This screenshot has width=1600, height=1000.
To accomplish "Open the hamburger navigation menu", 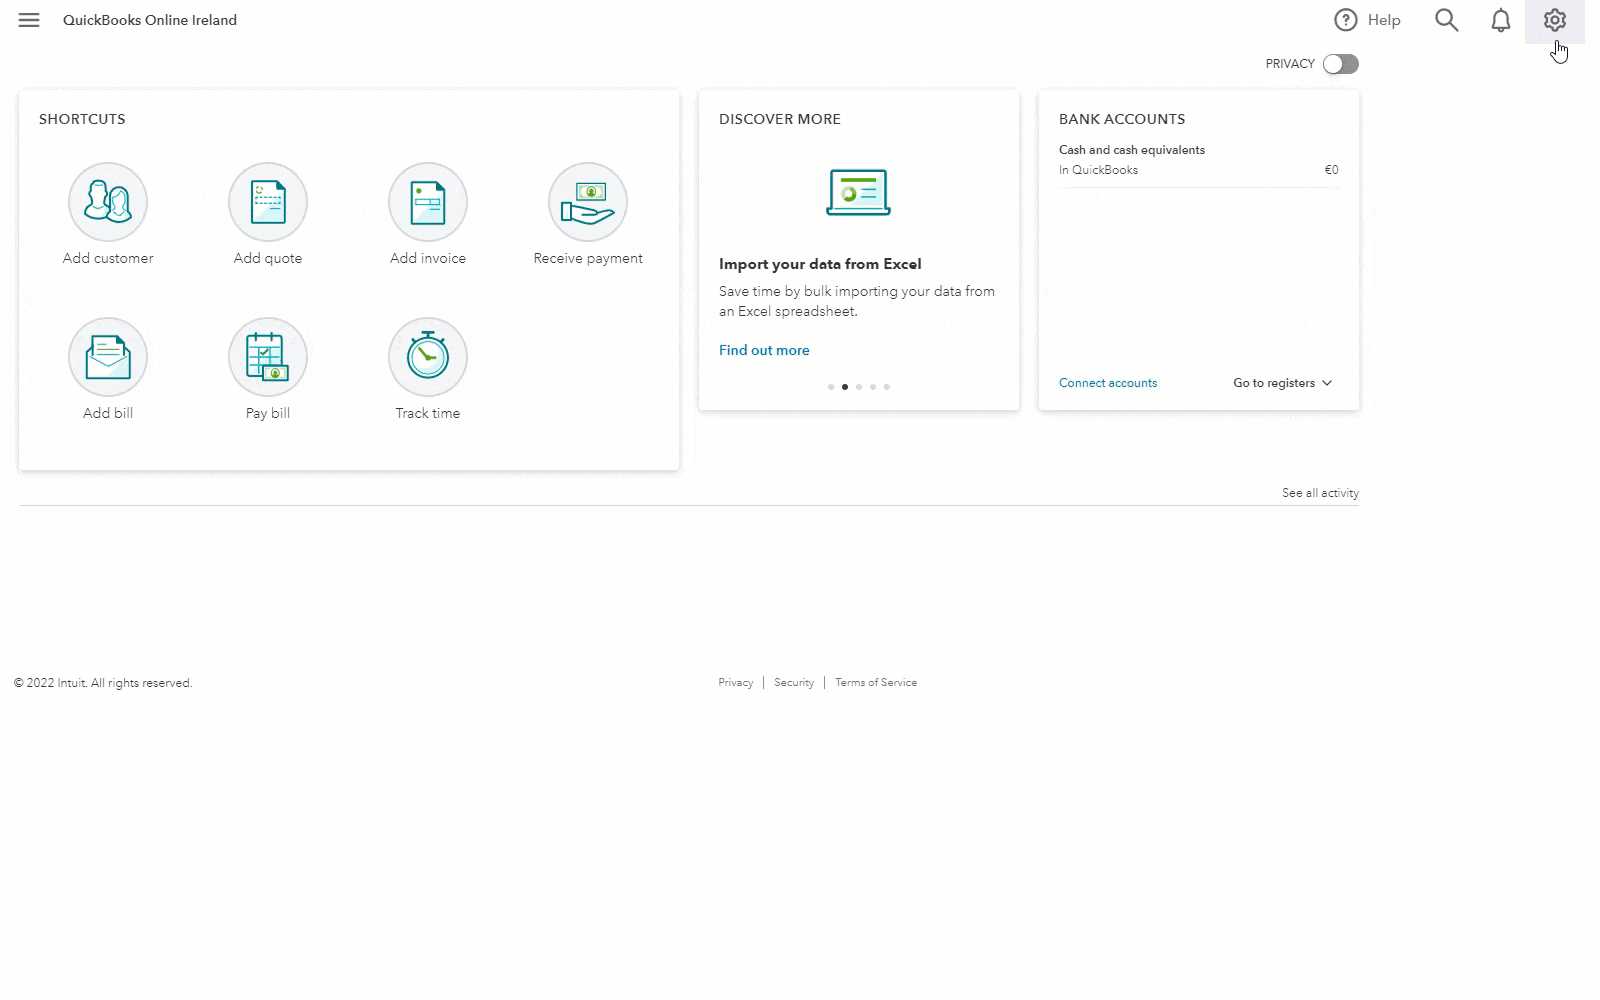I will pos(29,20).
